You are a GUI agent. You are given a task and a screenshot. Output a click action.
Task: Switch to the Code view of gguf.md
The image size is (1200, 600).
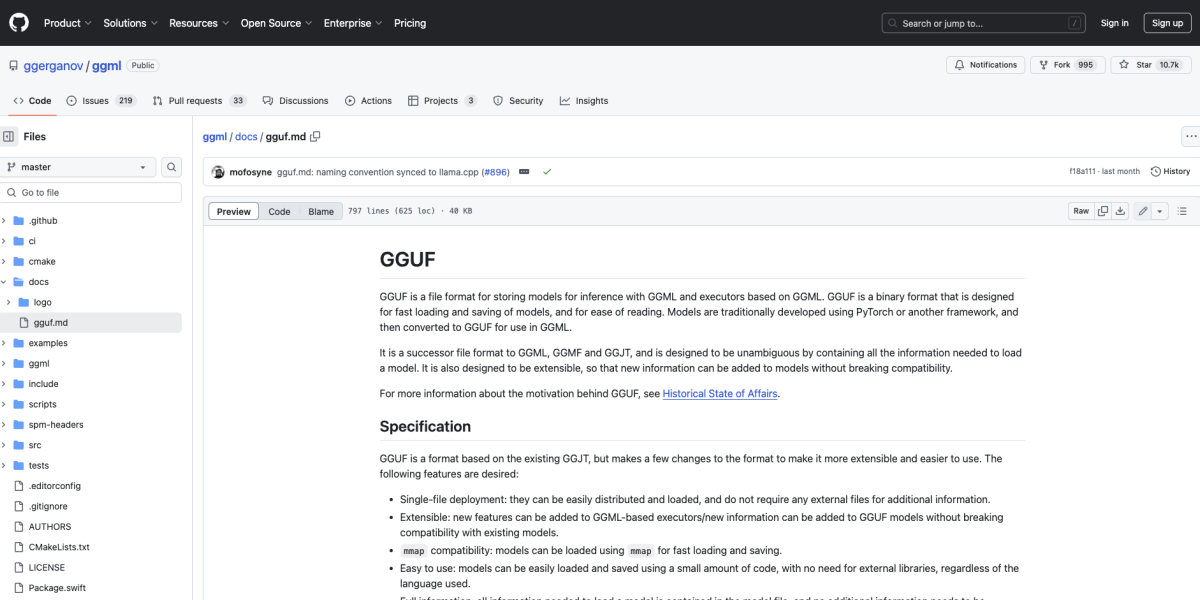point(279,211)
